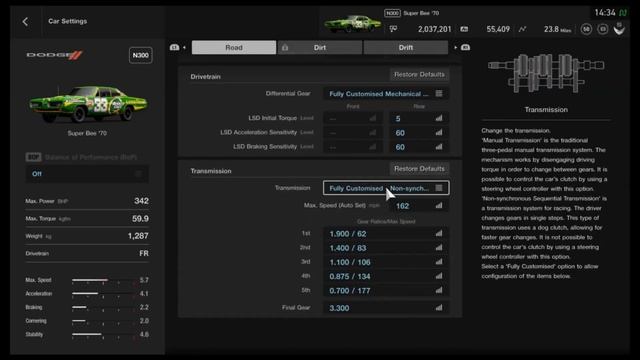
Task: Edit 2nd gear ratio 1.400 / 83
Action: click(386, 248)
